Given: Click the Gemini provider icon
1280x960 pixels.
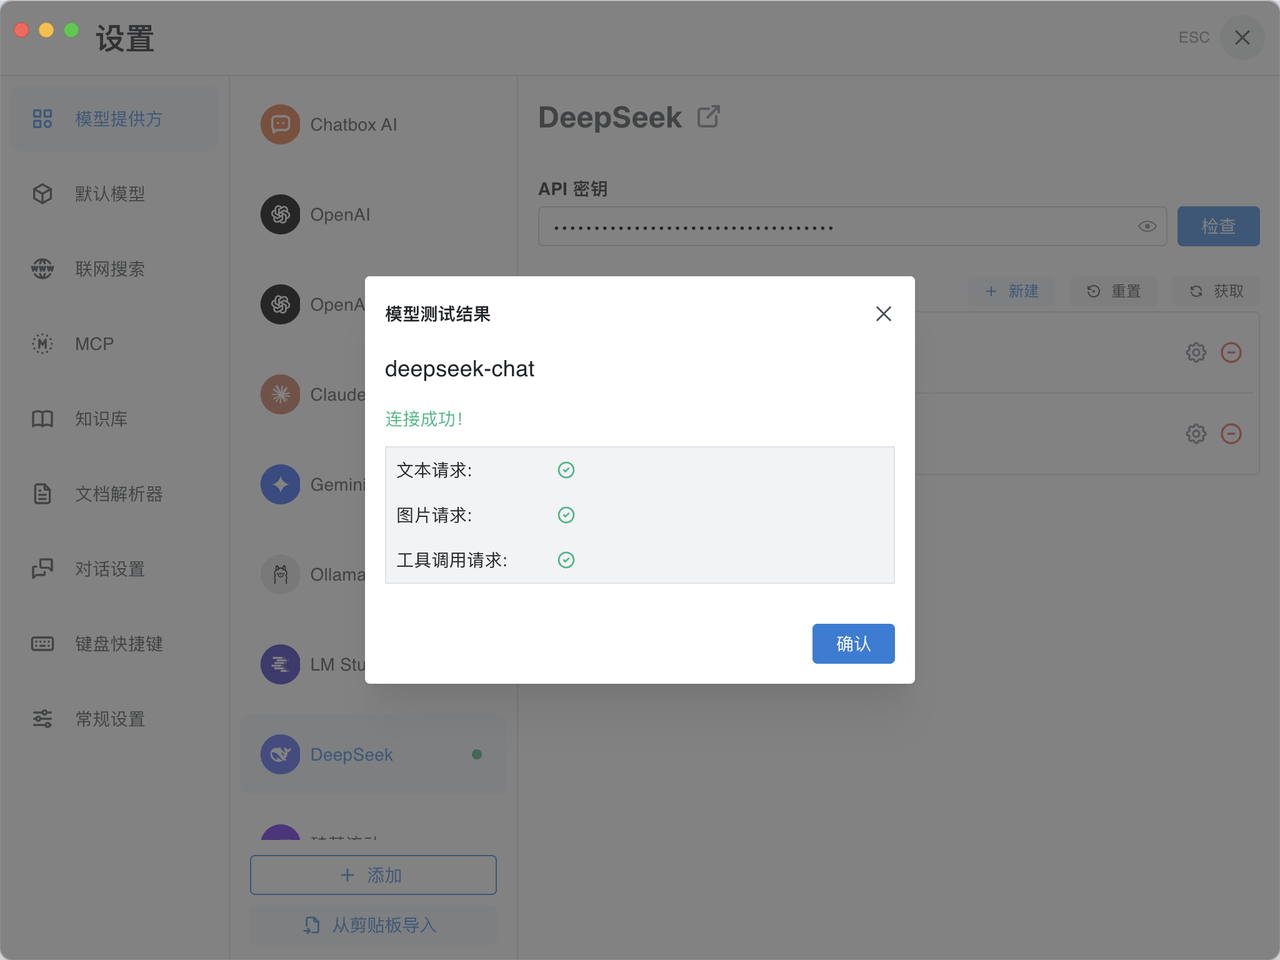Looking at the screenshot, I should click(280, 485).
